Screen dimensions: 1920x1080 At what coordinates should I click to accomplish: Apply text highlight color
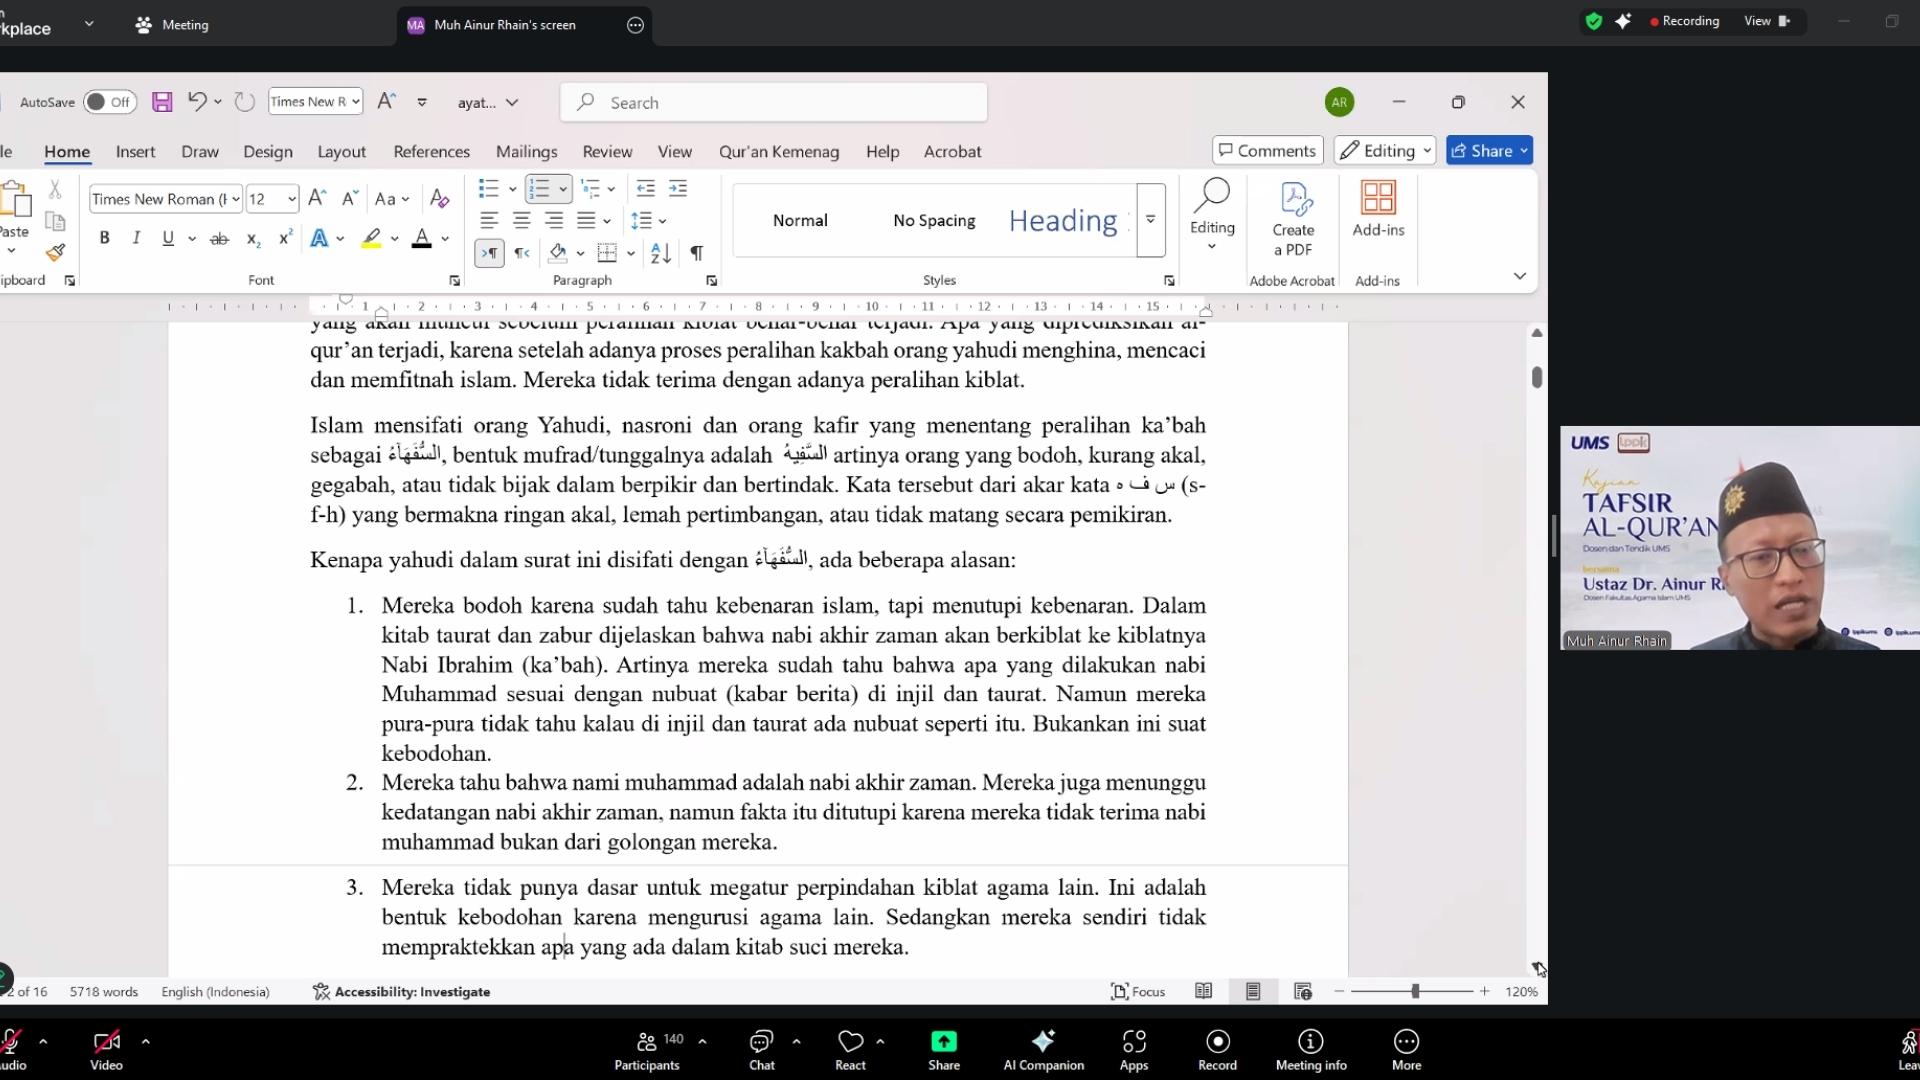click(372, 238)
